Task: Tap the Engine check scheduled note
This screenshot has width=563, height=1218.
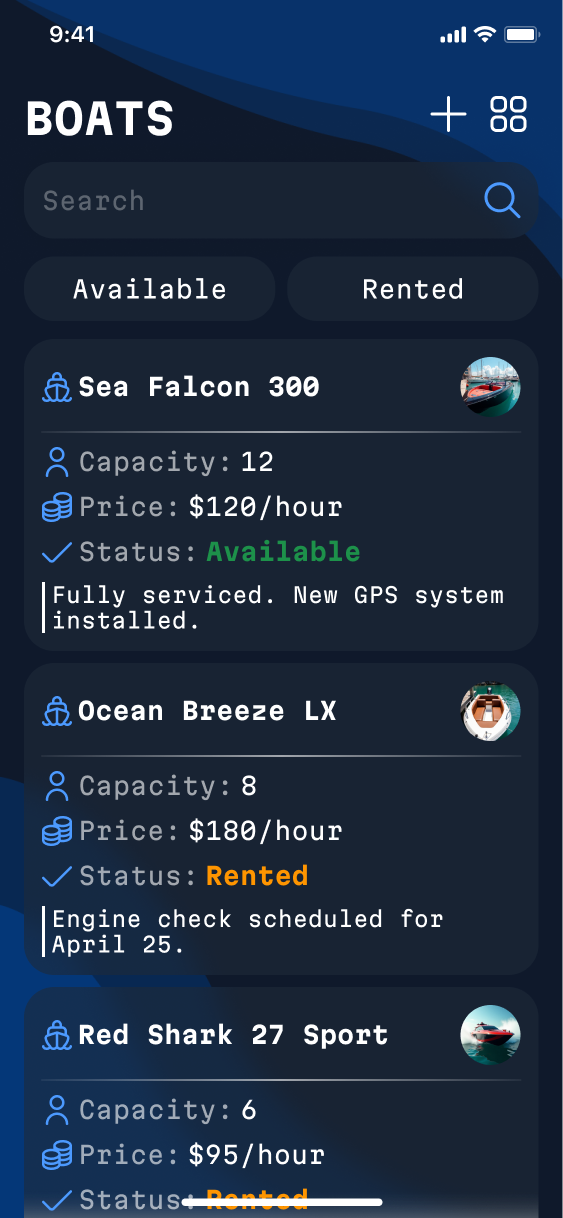Action: (x=247, y=931)
